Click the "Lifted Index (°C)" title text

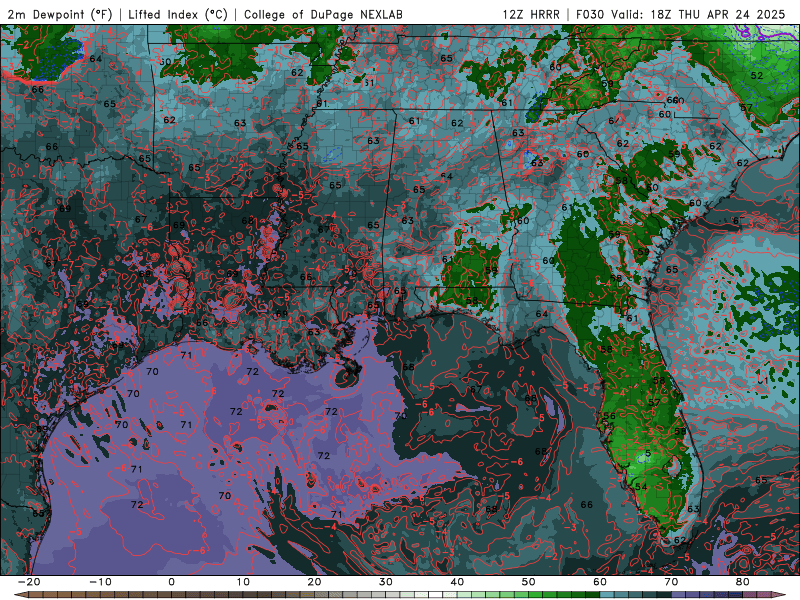178,14
